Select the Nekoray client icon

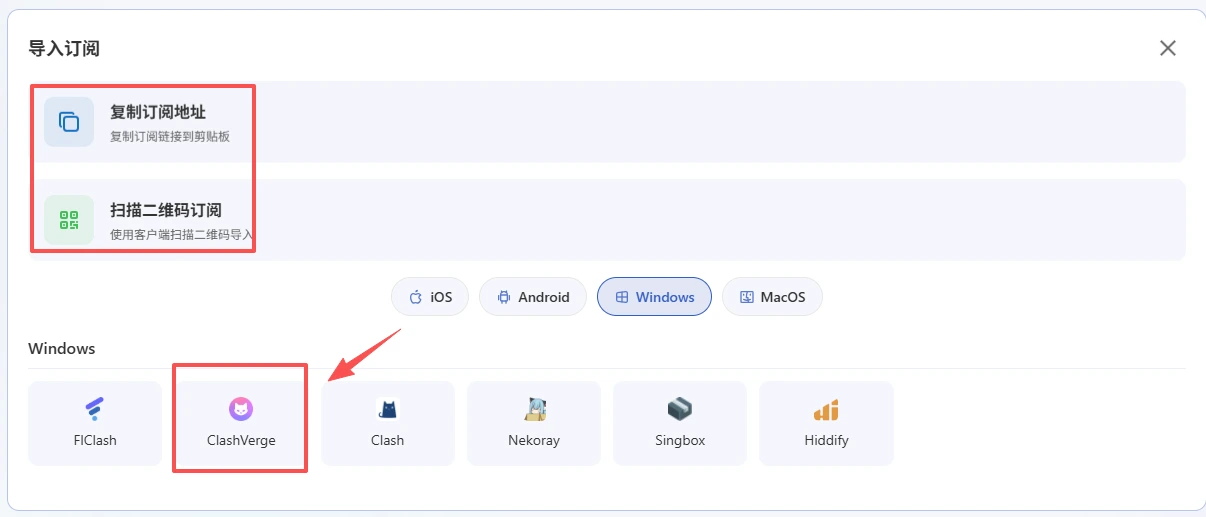534,408
